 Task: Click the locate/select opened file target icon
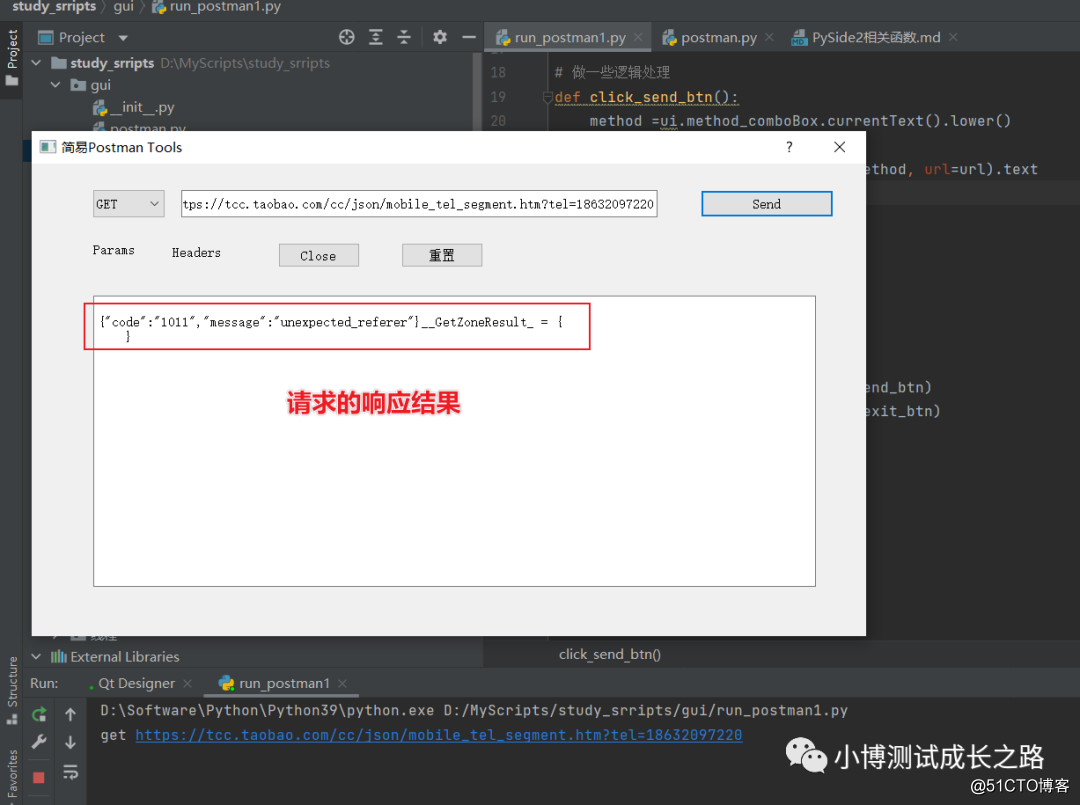tap(346, 37)
